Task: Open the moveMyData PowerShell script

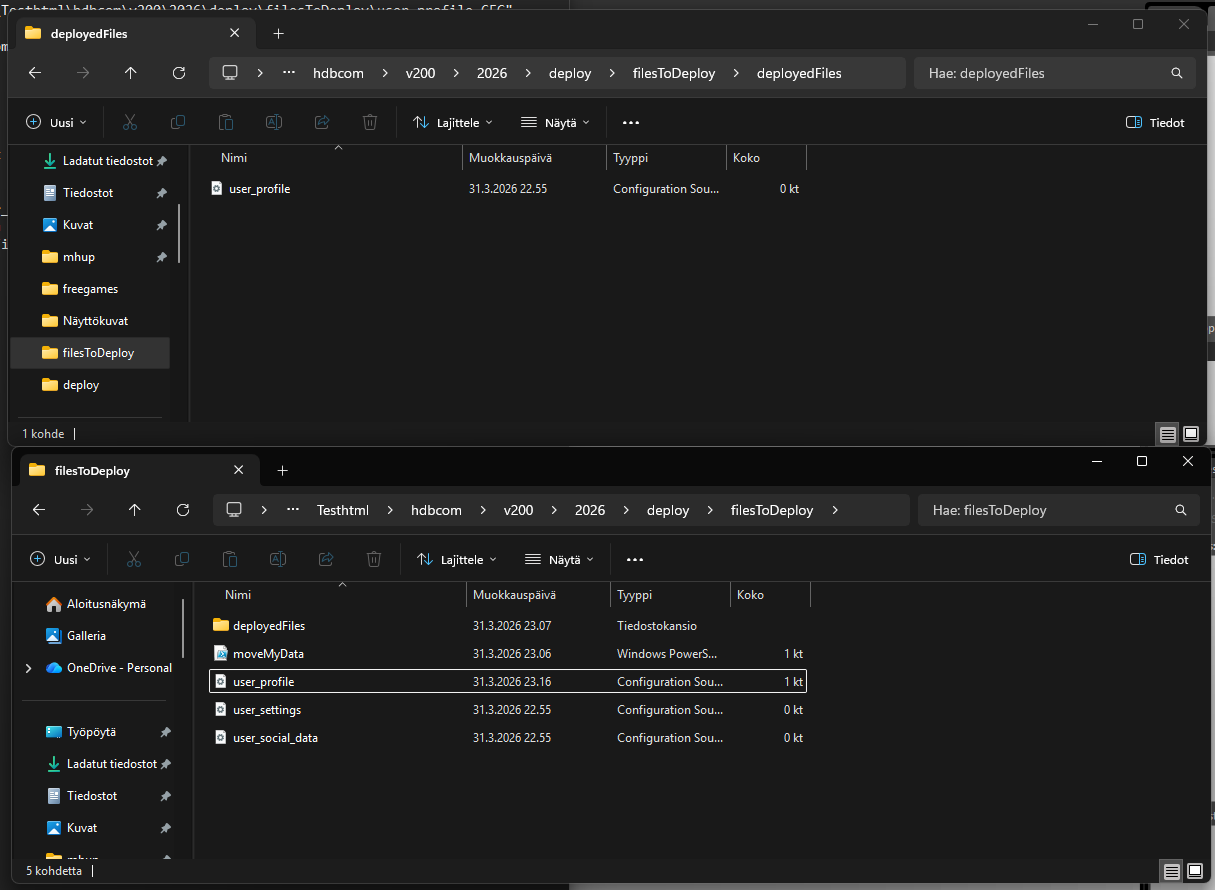Action: (267, 654)
